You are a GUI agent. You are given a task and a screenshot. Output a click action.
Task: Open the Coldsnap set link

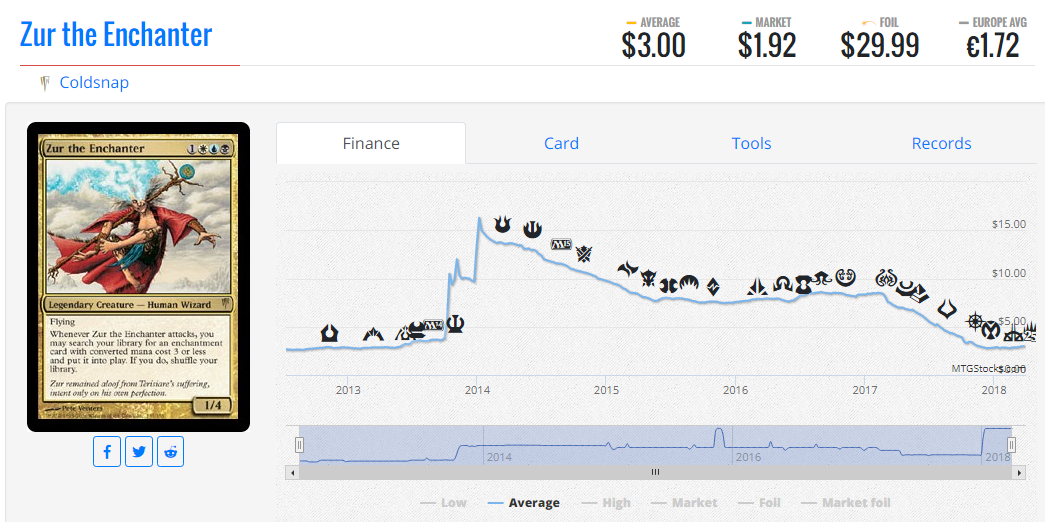coord(94,83)
